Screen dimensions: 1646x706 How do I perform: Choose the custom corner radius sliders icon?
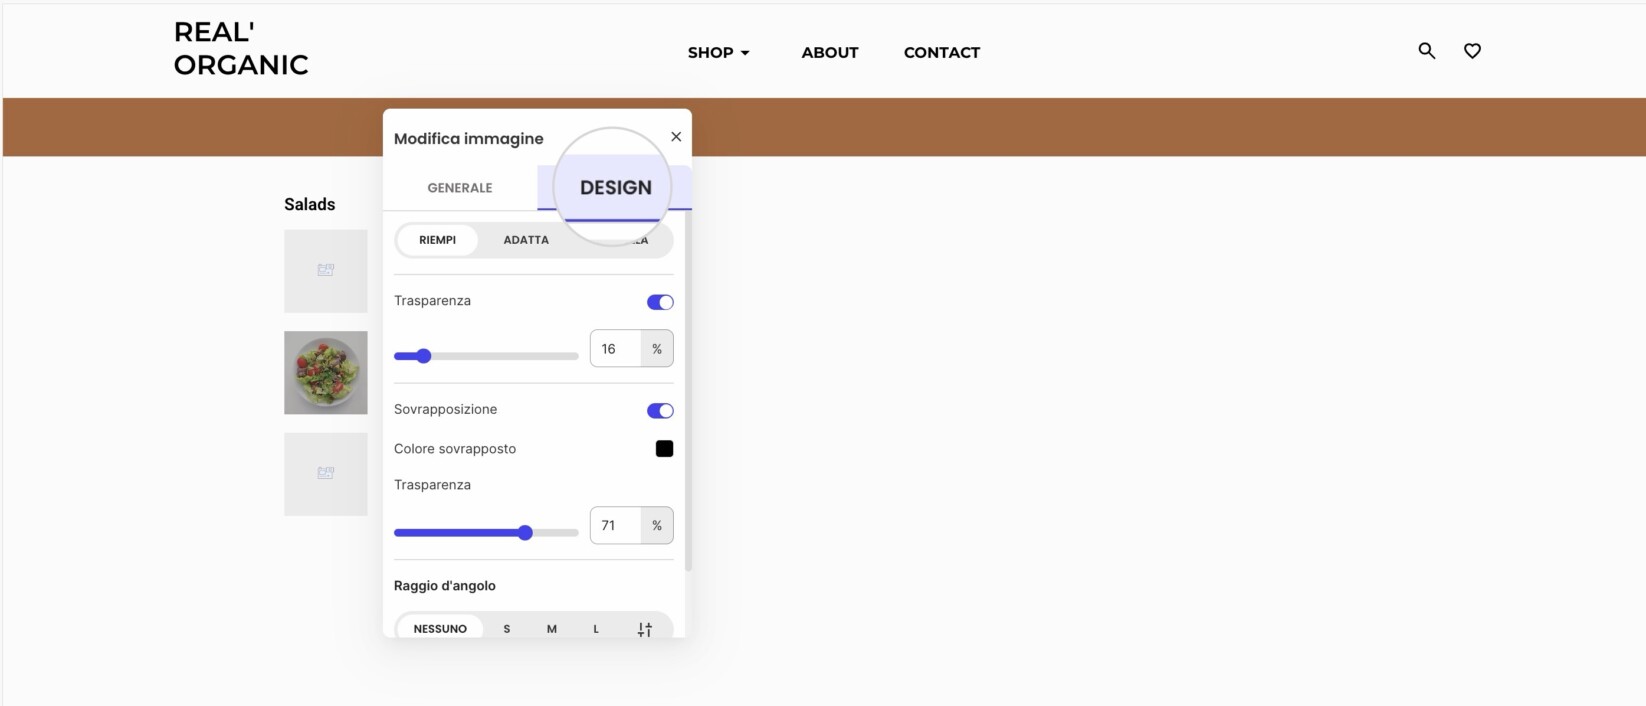645,629
